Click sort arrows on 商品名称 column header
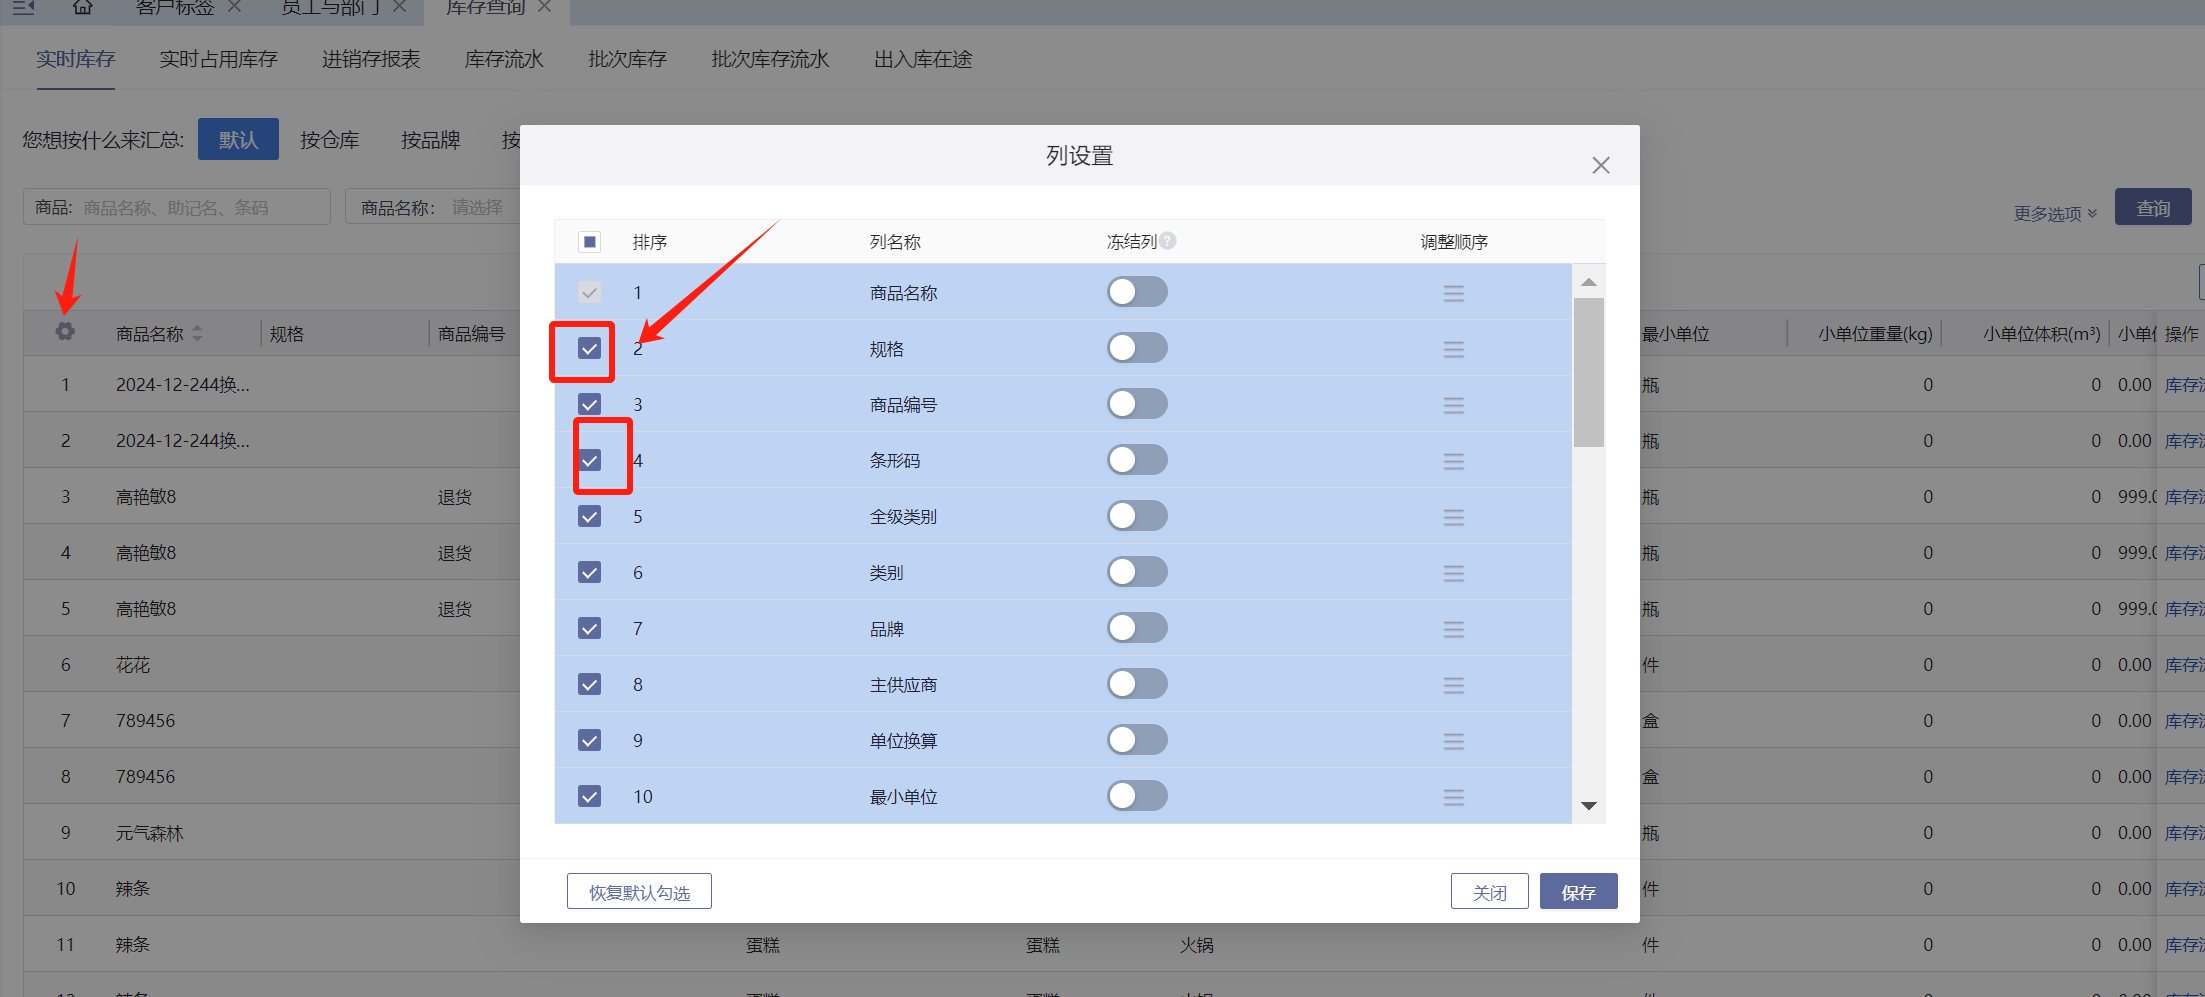This screenshot has width=2205, height=997. point(197,334)
